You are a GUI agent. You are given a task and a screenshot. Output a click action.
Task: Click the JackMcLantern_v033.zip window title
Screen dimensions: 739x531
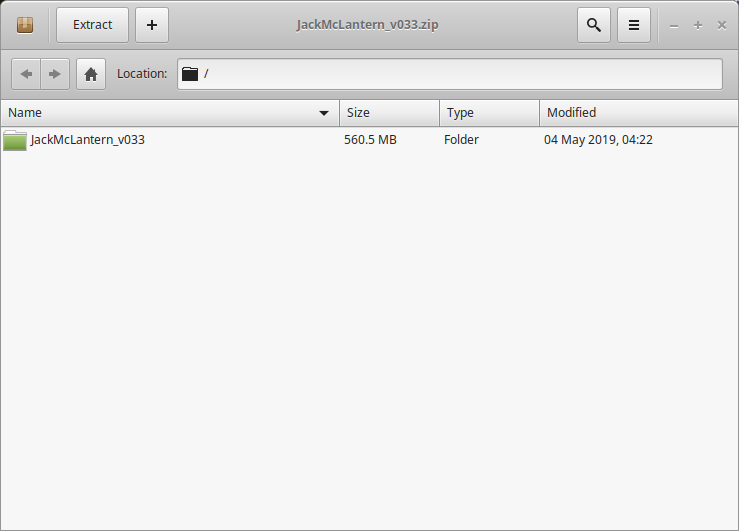point(368,25)
